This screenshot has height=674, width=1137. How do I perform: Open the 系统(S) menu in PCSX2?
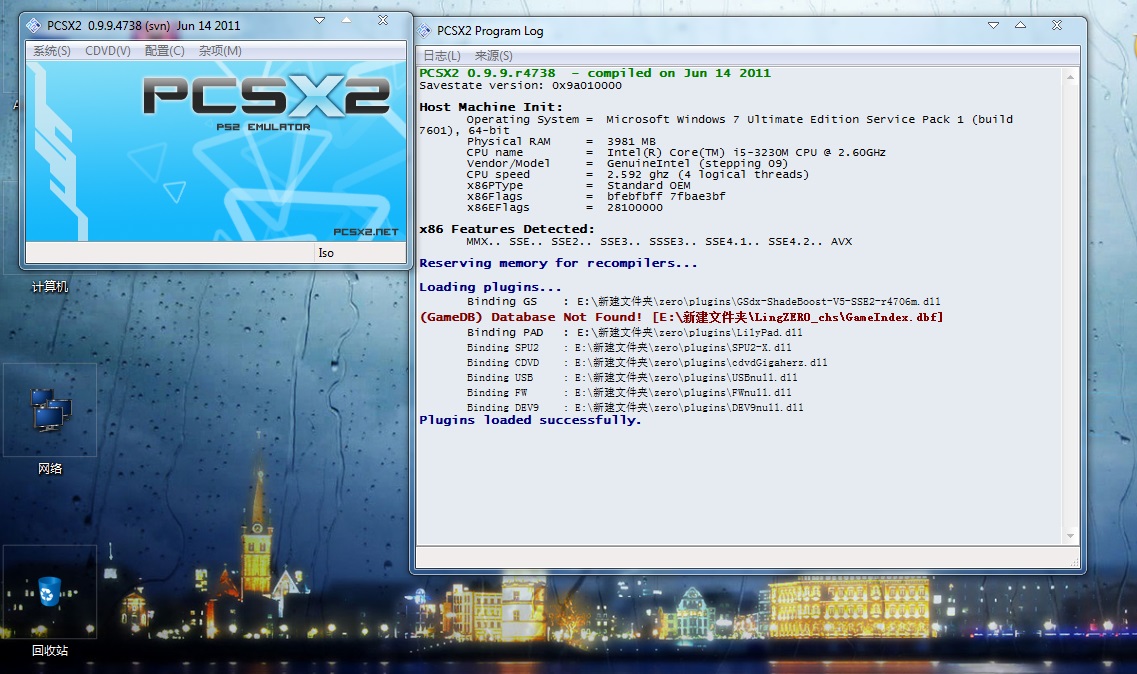coord(52,51)
